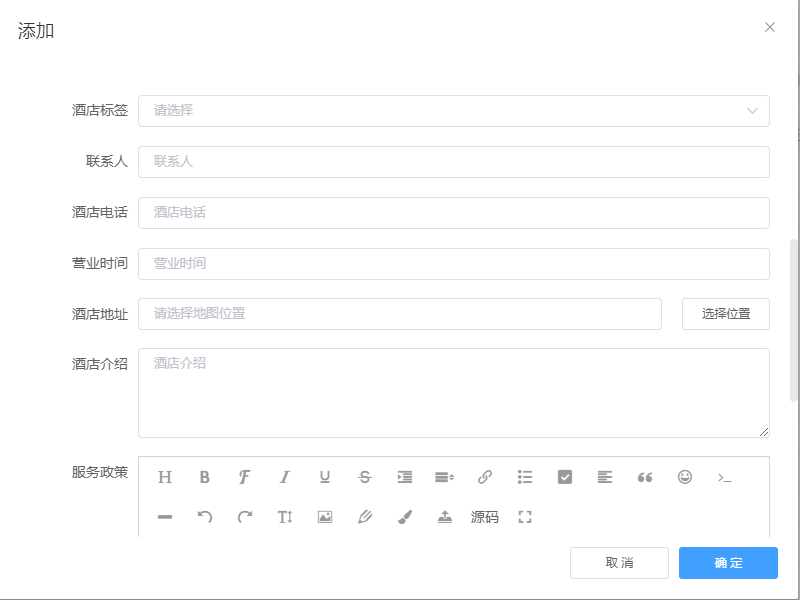Click the 选择位置 button
This screenshot has width=800, height=600.
coord(726,314)
